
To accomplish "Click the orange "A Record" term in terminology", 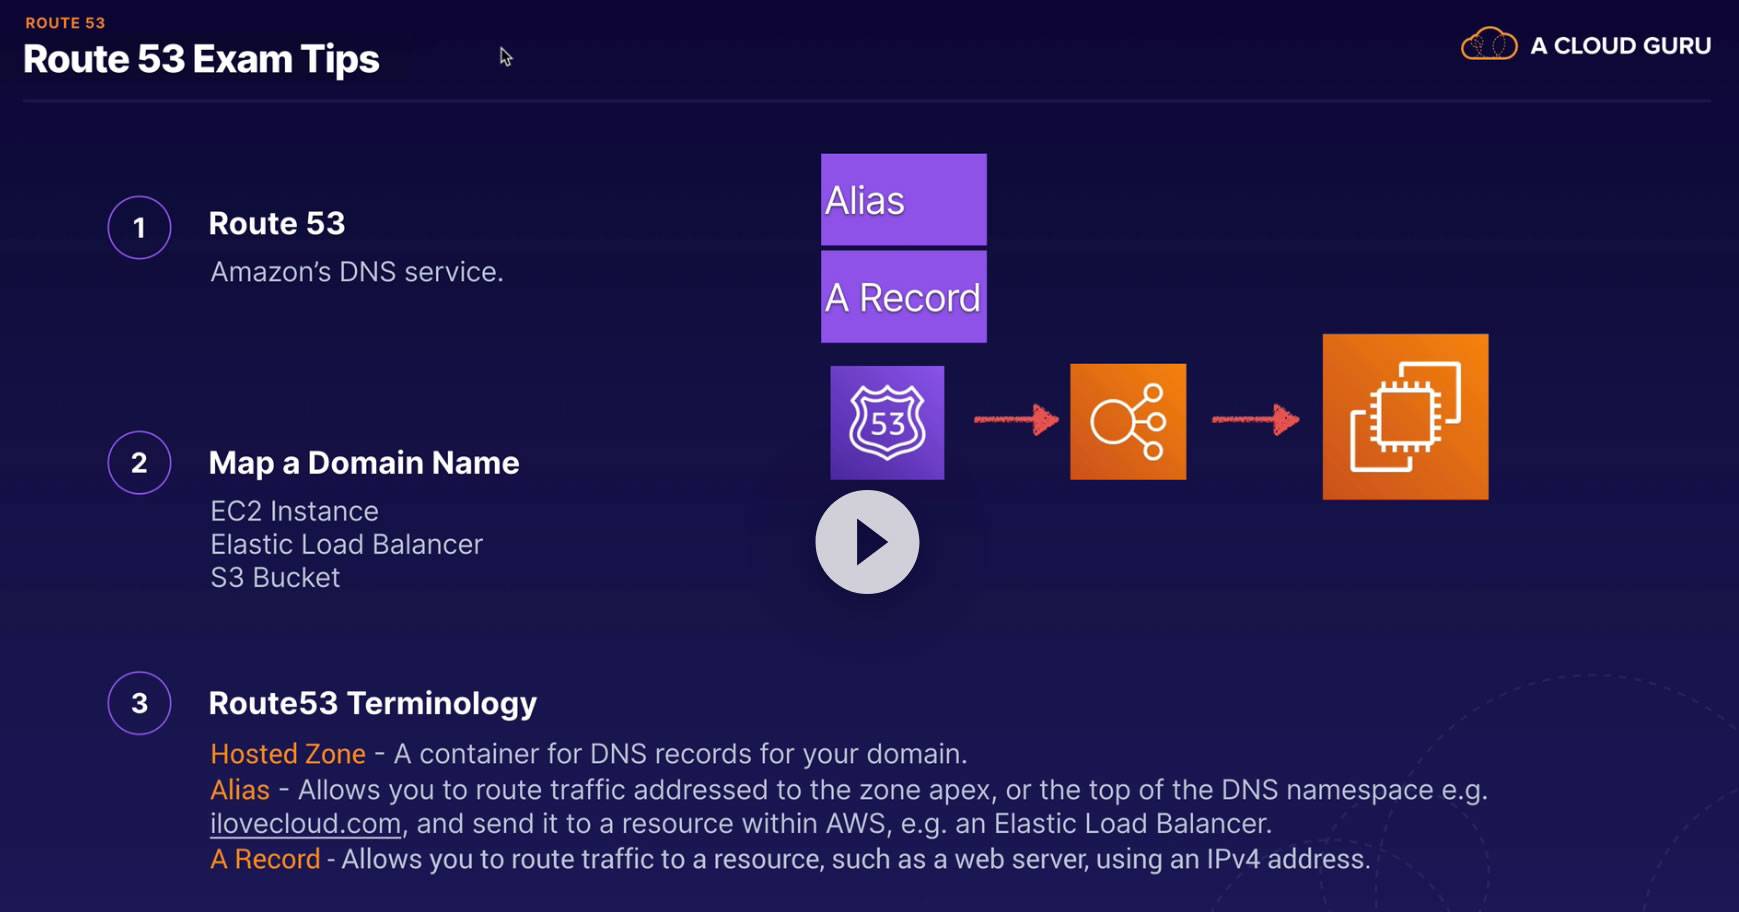I will point(265,859).
